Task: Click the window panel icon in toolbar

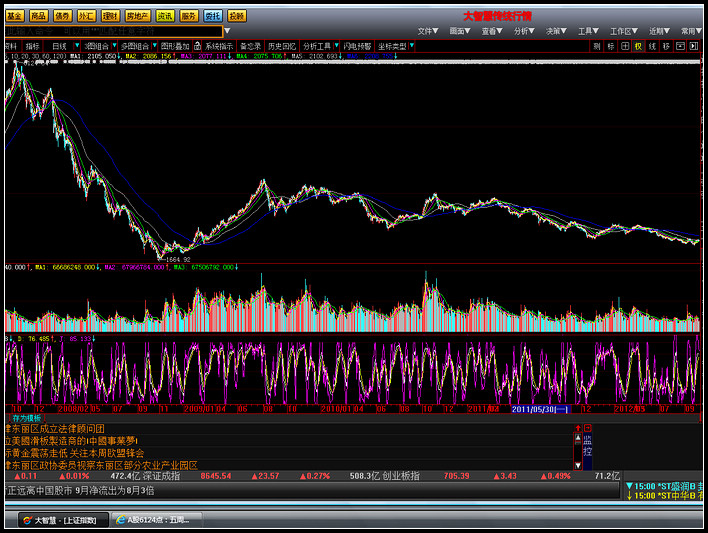Action: click(680, 46)
